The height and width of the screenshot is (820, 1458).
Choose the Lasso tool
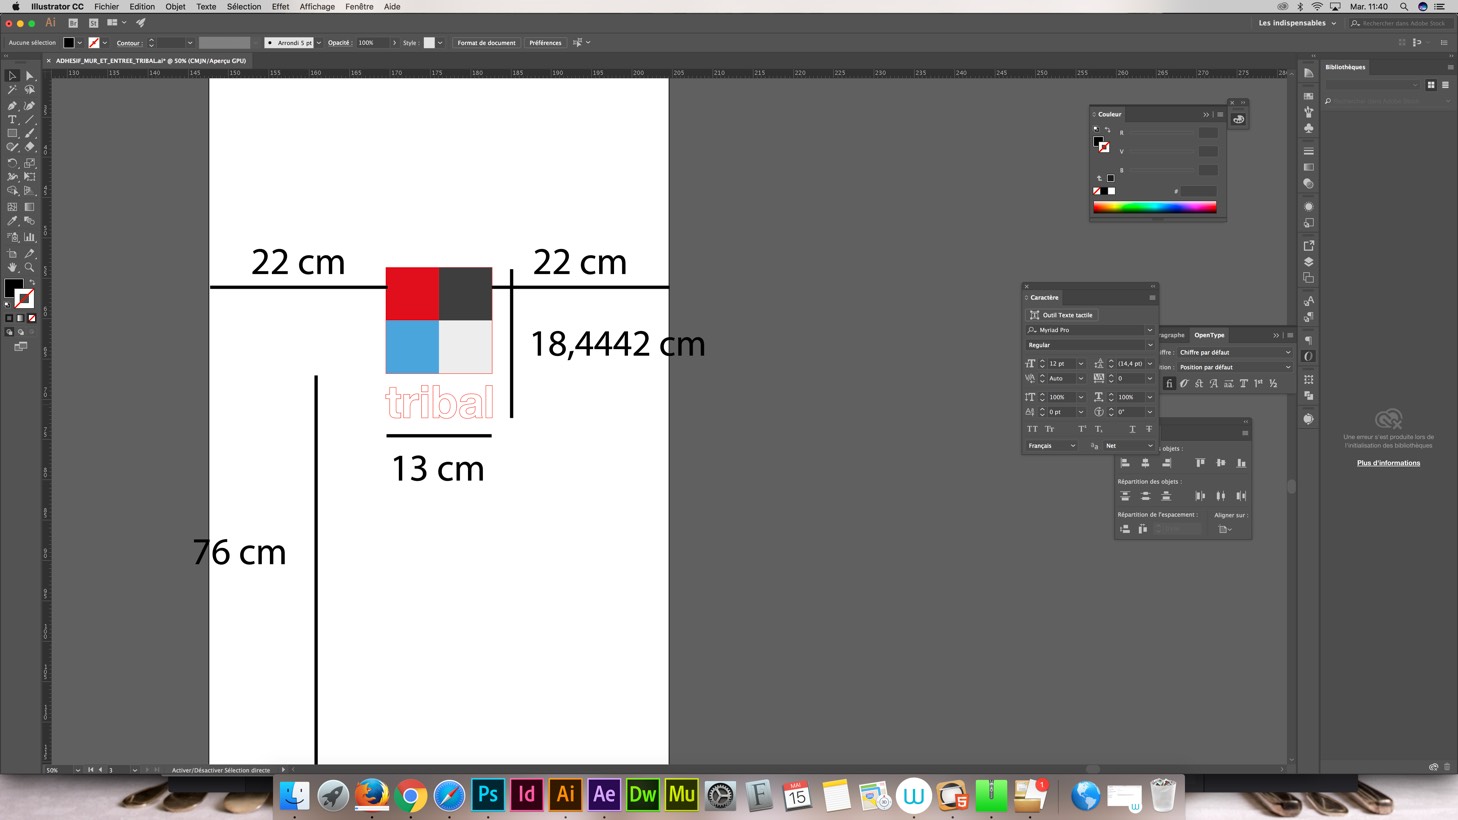coord(29,90)
